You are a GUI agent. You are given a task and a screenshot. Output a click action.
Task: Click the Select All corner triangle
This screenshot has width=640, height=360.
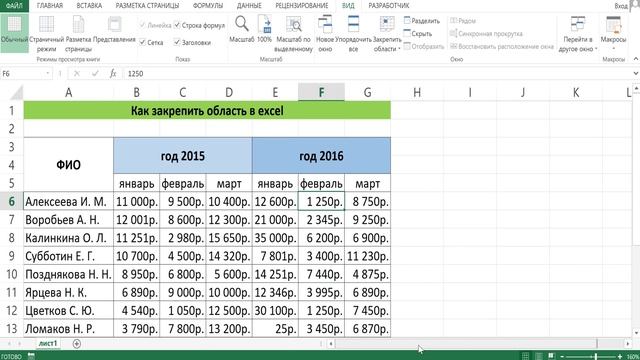click(16, 93)
